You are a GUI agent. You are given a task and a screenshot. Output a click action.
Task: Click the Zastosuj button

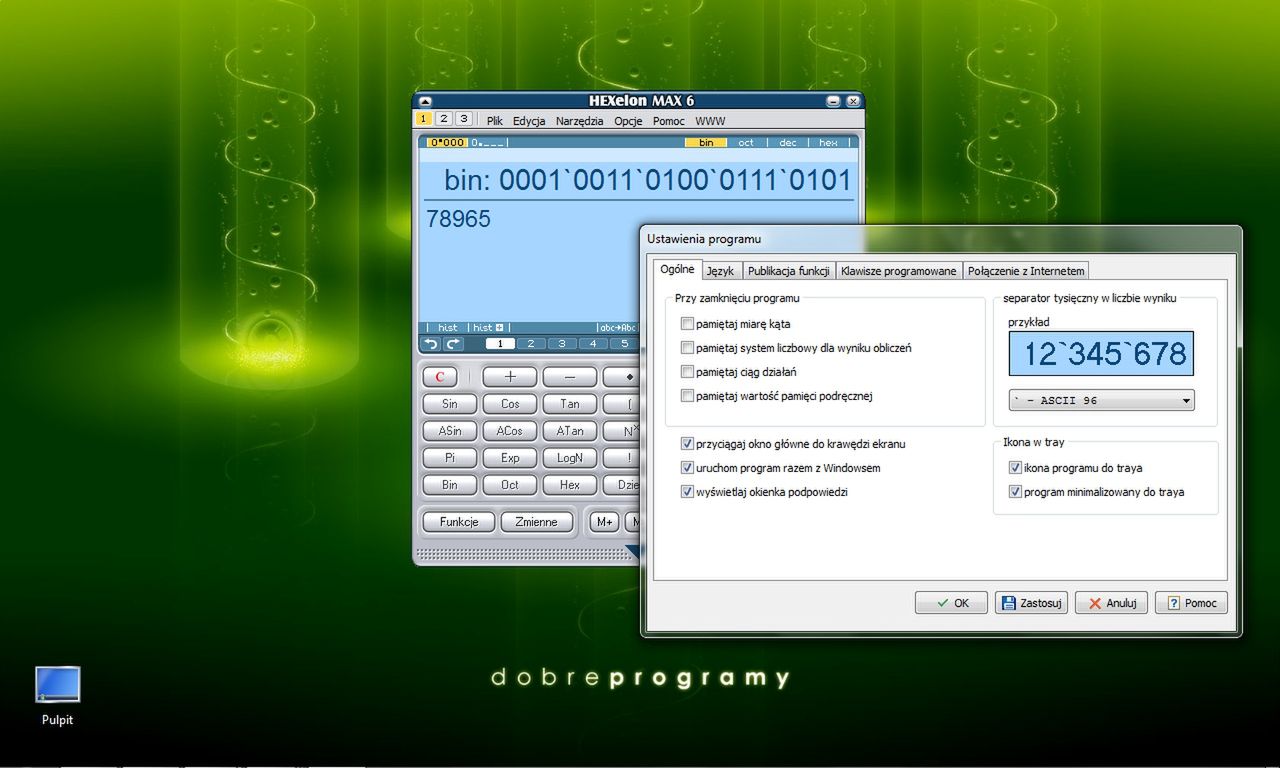[x=1031, y=603]
